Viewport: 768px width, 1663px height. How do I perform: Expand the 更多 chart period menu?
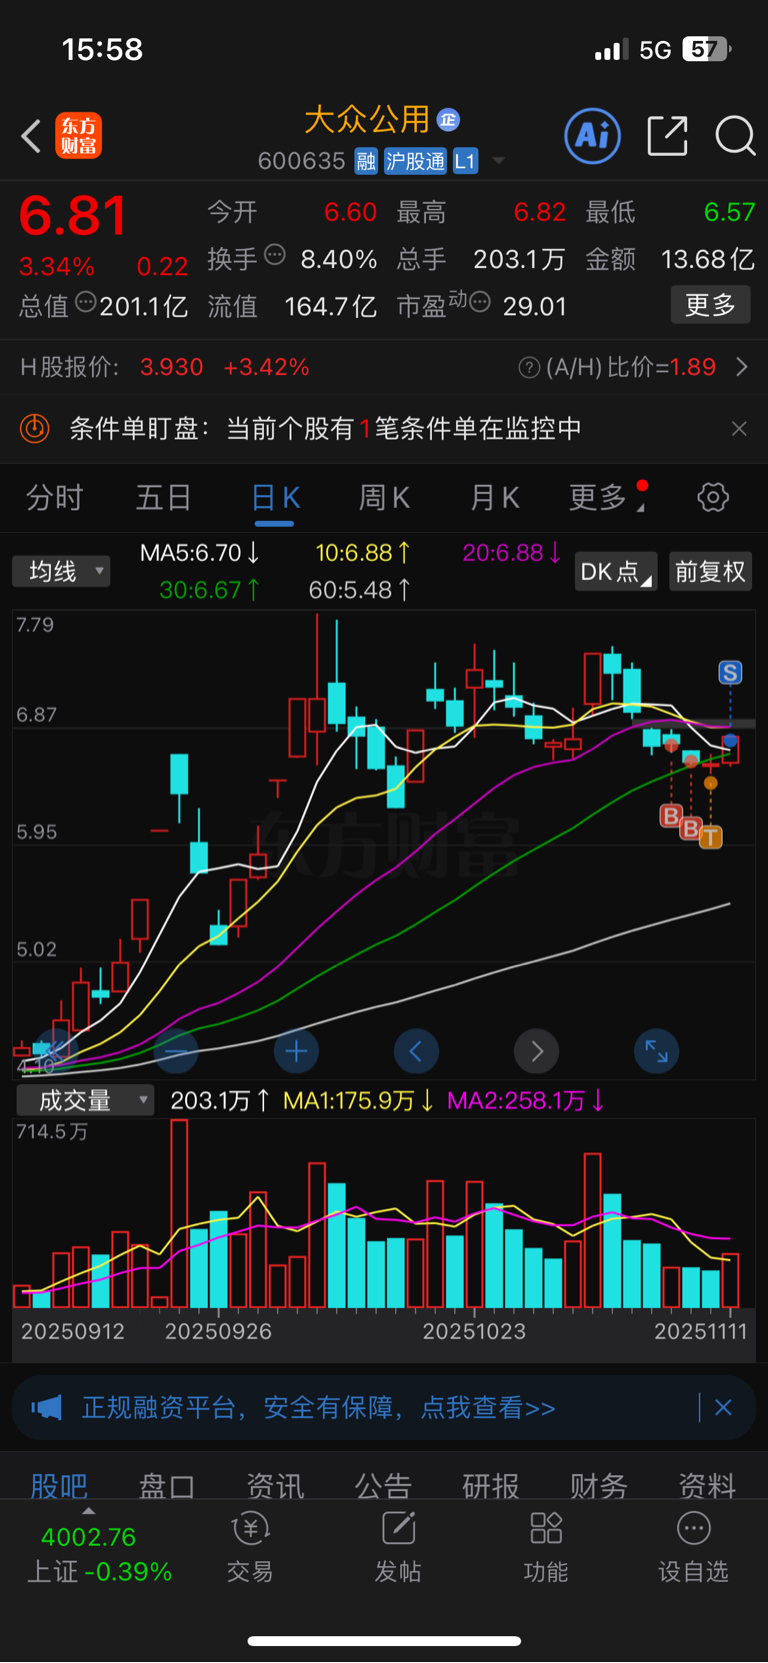tap(607, 497)
